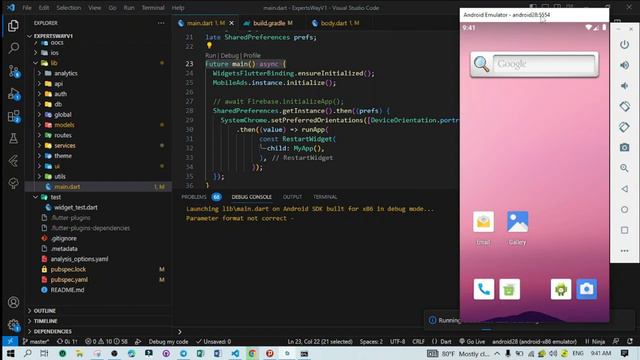The image size is (640, 360).
Task: Open analysis_options.yaml in the explorer
Action: tap(79, 259)
